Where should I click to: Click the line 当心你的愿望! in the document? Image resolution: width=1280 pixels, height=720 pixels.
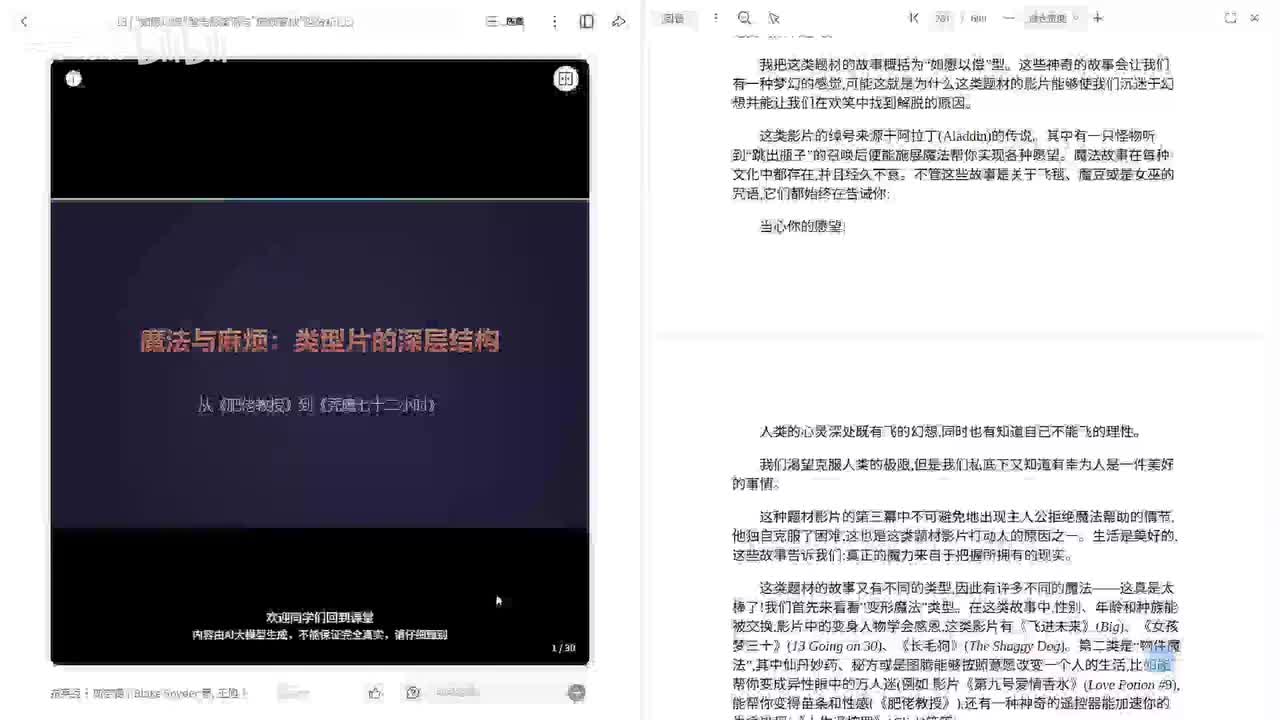(x=803, y=227)
